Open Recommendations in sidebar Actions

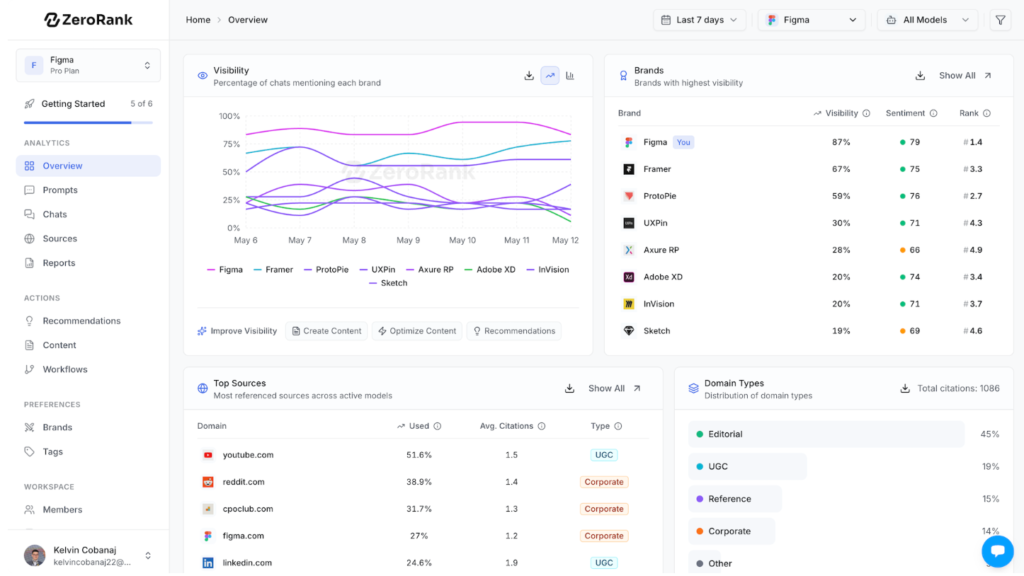(x=88, y=321)
